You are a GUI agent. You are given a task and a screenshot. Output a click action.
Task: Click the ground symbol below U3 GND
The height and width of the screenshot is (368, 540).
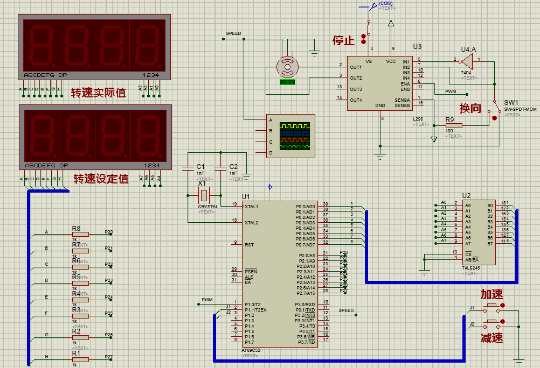(x=380, y=156)
